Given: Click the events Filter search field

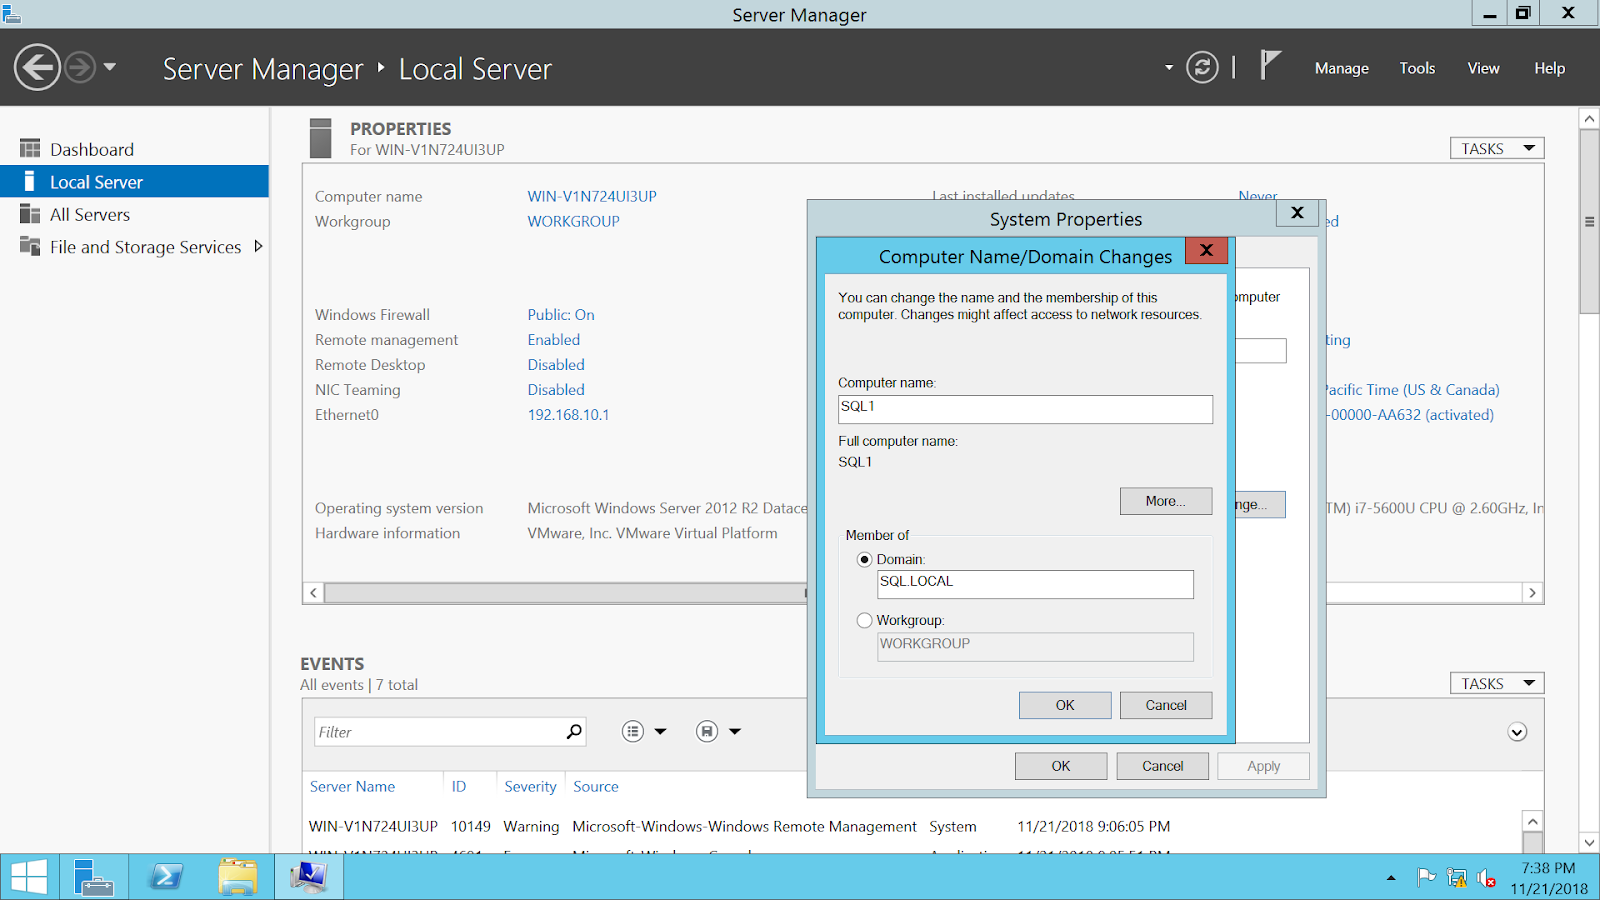Looking at the screenshot, I should click(440, 731).
